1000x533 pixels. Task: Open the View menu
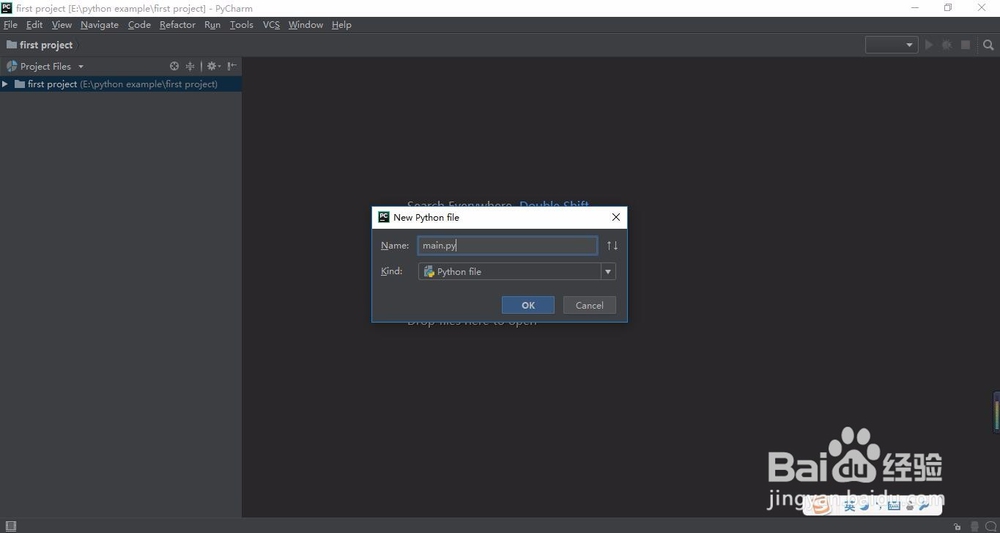(62, 24)
